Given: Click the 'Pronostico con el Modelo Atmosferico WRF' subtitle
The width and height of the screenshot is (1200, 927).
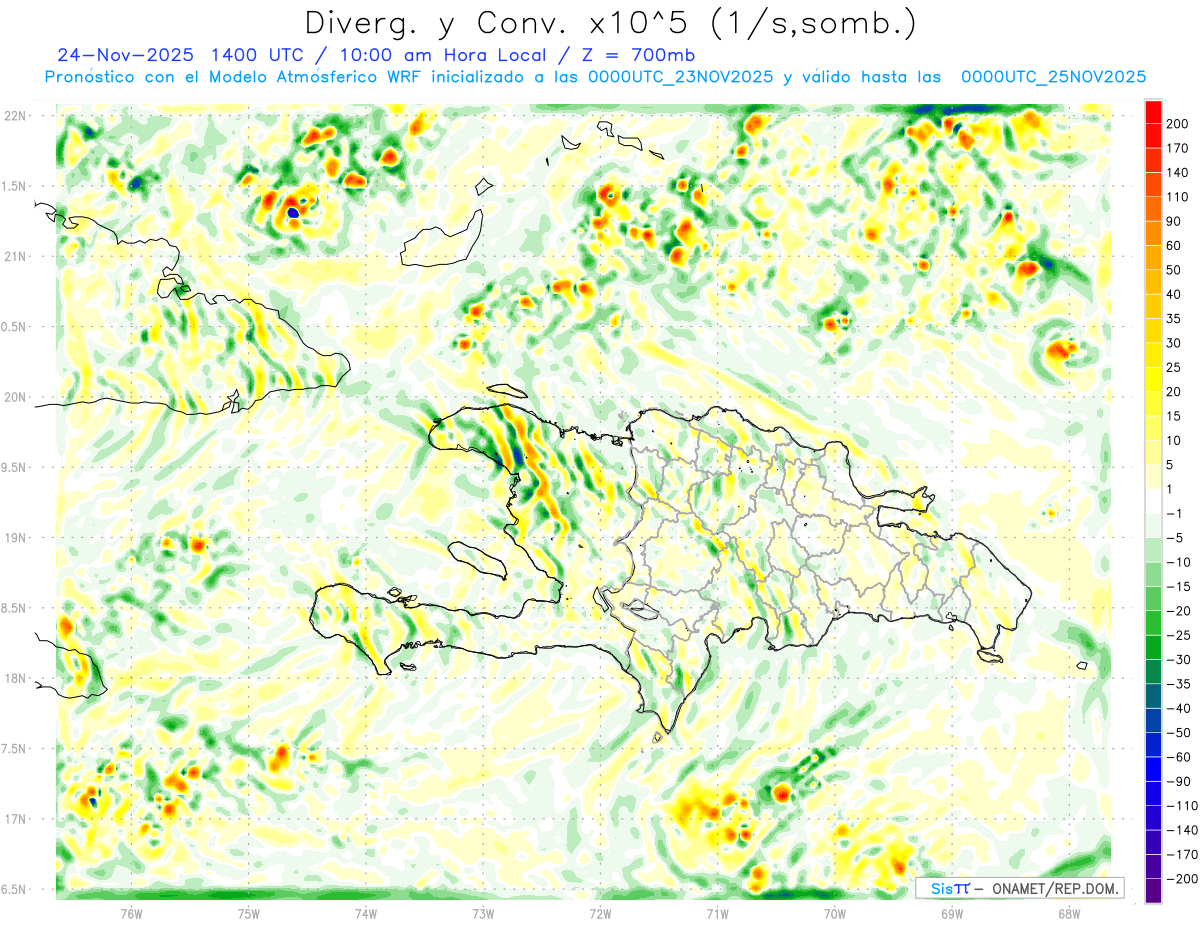Looking at the screenshot, I should 233,77.
